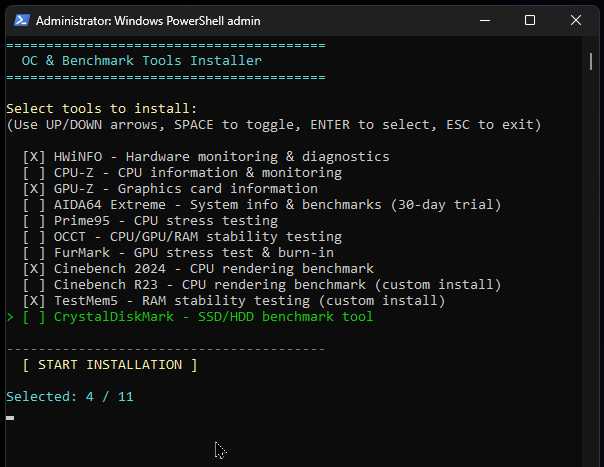This screenshot has height=467, width=604.
Task: Click 'GPU-Z - Graphics card information' text
Action: click(186, 189)
